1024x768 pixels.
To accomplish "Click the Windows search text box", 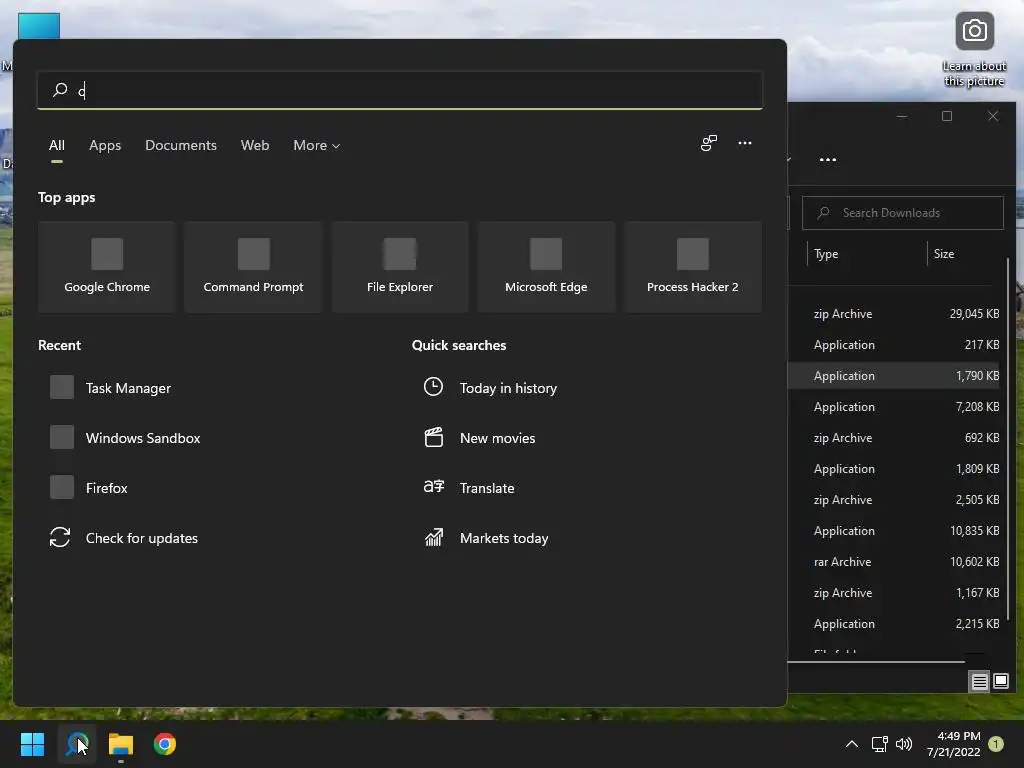I will (x=400, y=90).
